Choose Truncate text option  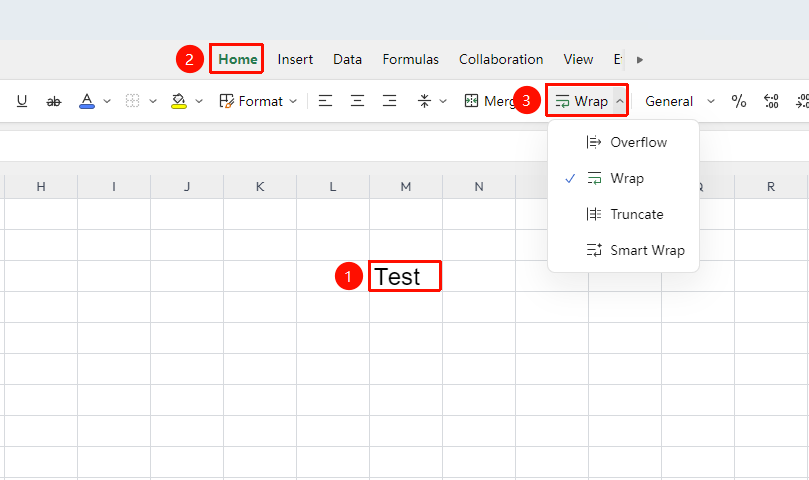623,214
